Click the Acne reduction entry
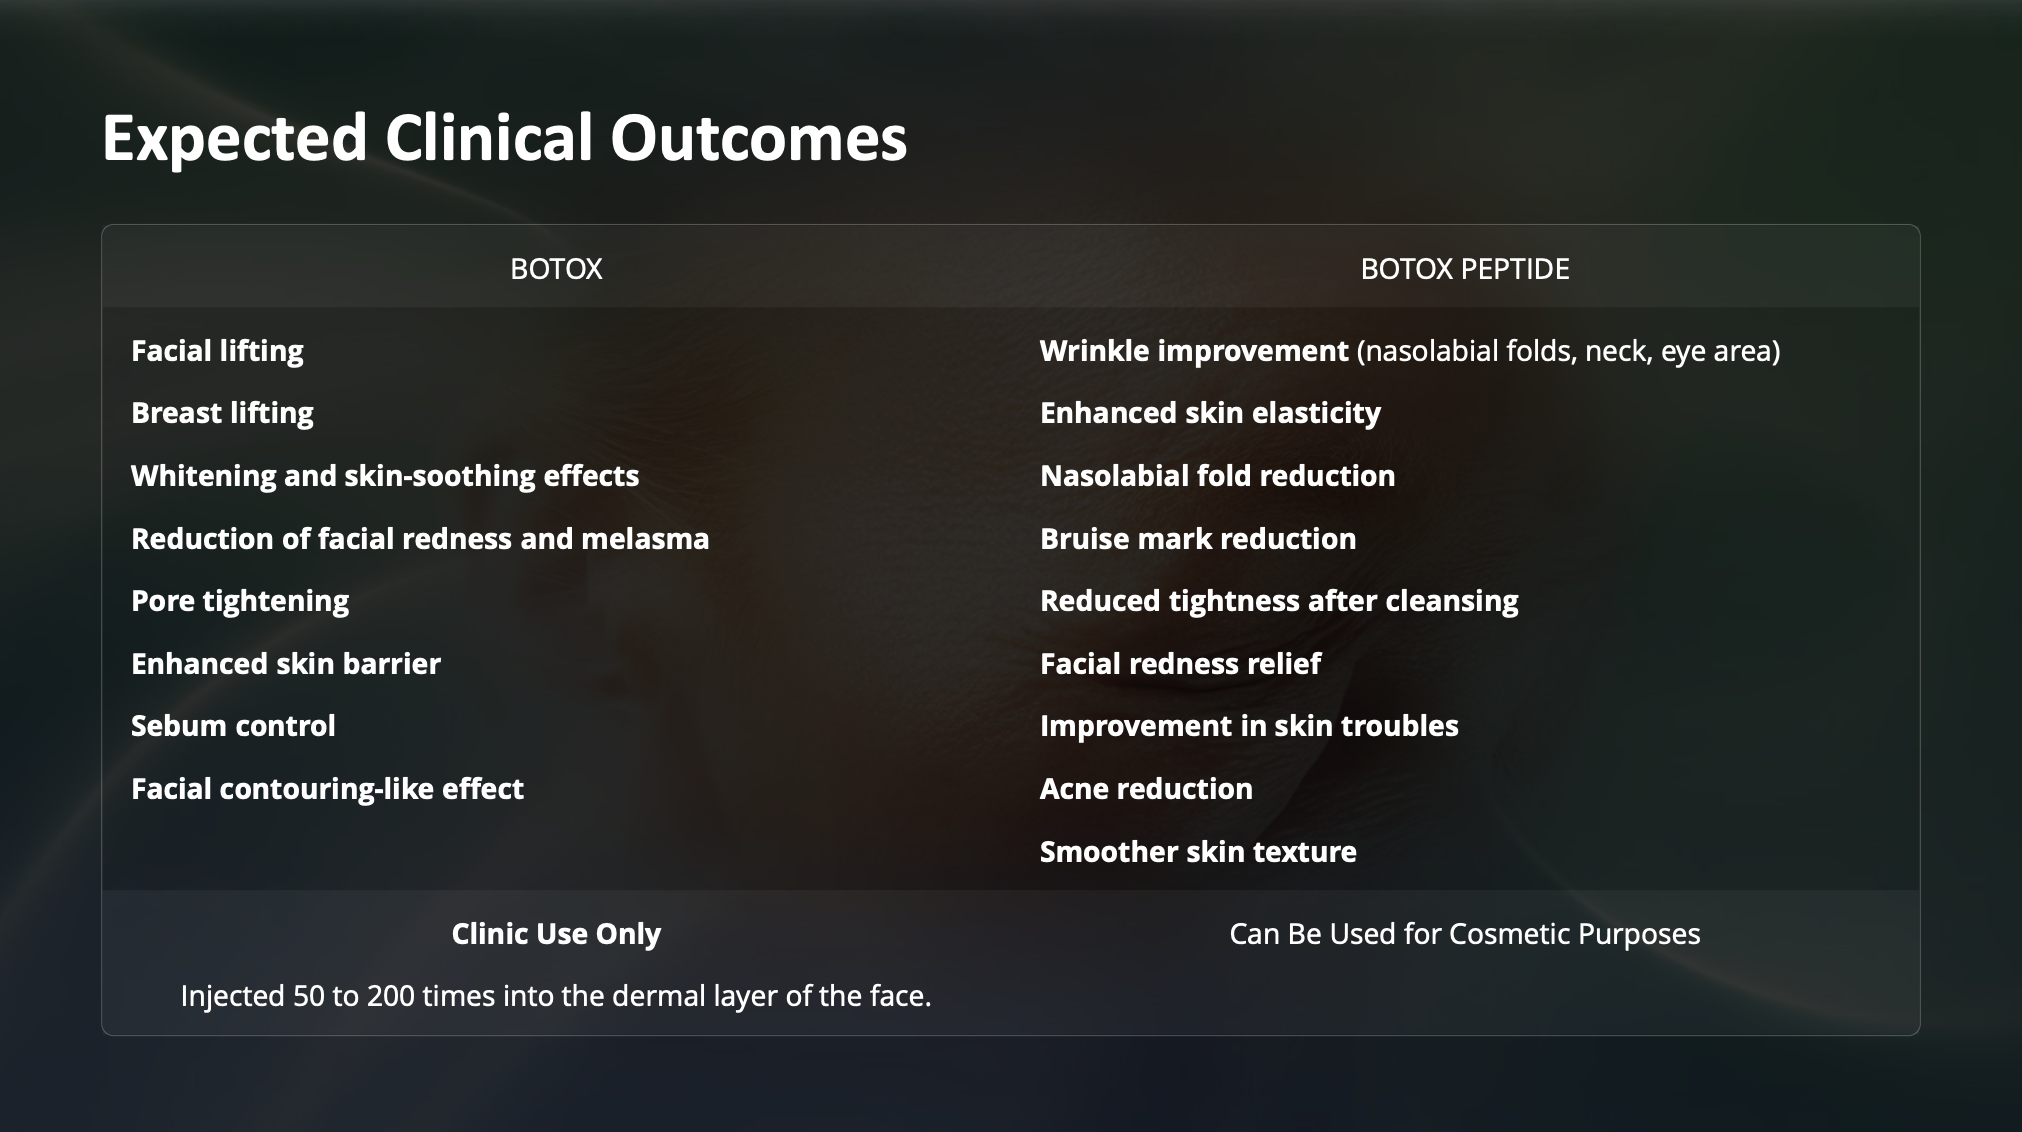The height and width of the screenshot is (1132, 2022). pos(1146,789)
